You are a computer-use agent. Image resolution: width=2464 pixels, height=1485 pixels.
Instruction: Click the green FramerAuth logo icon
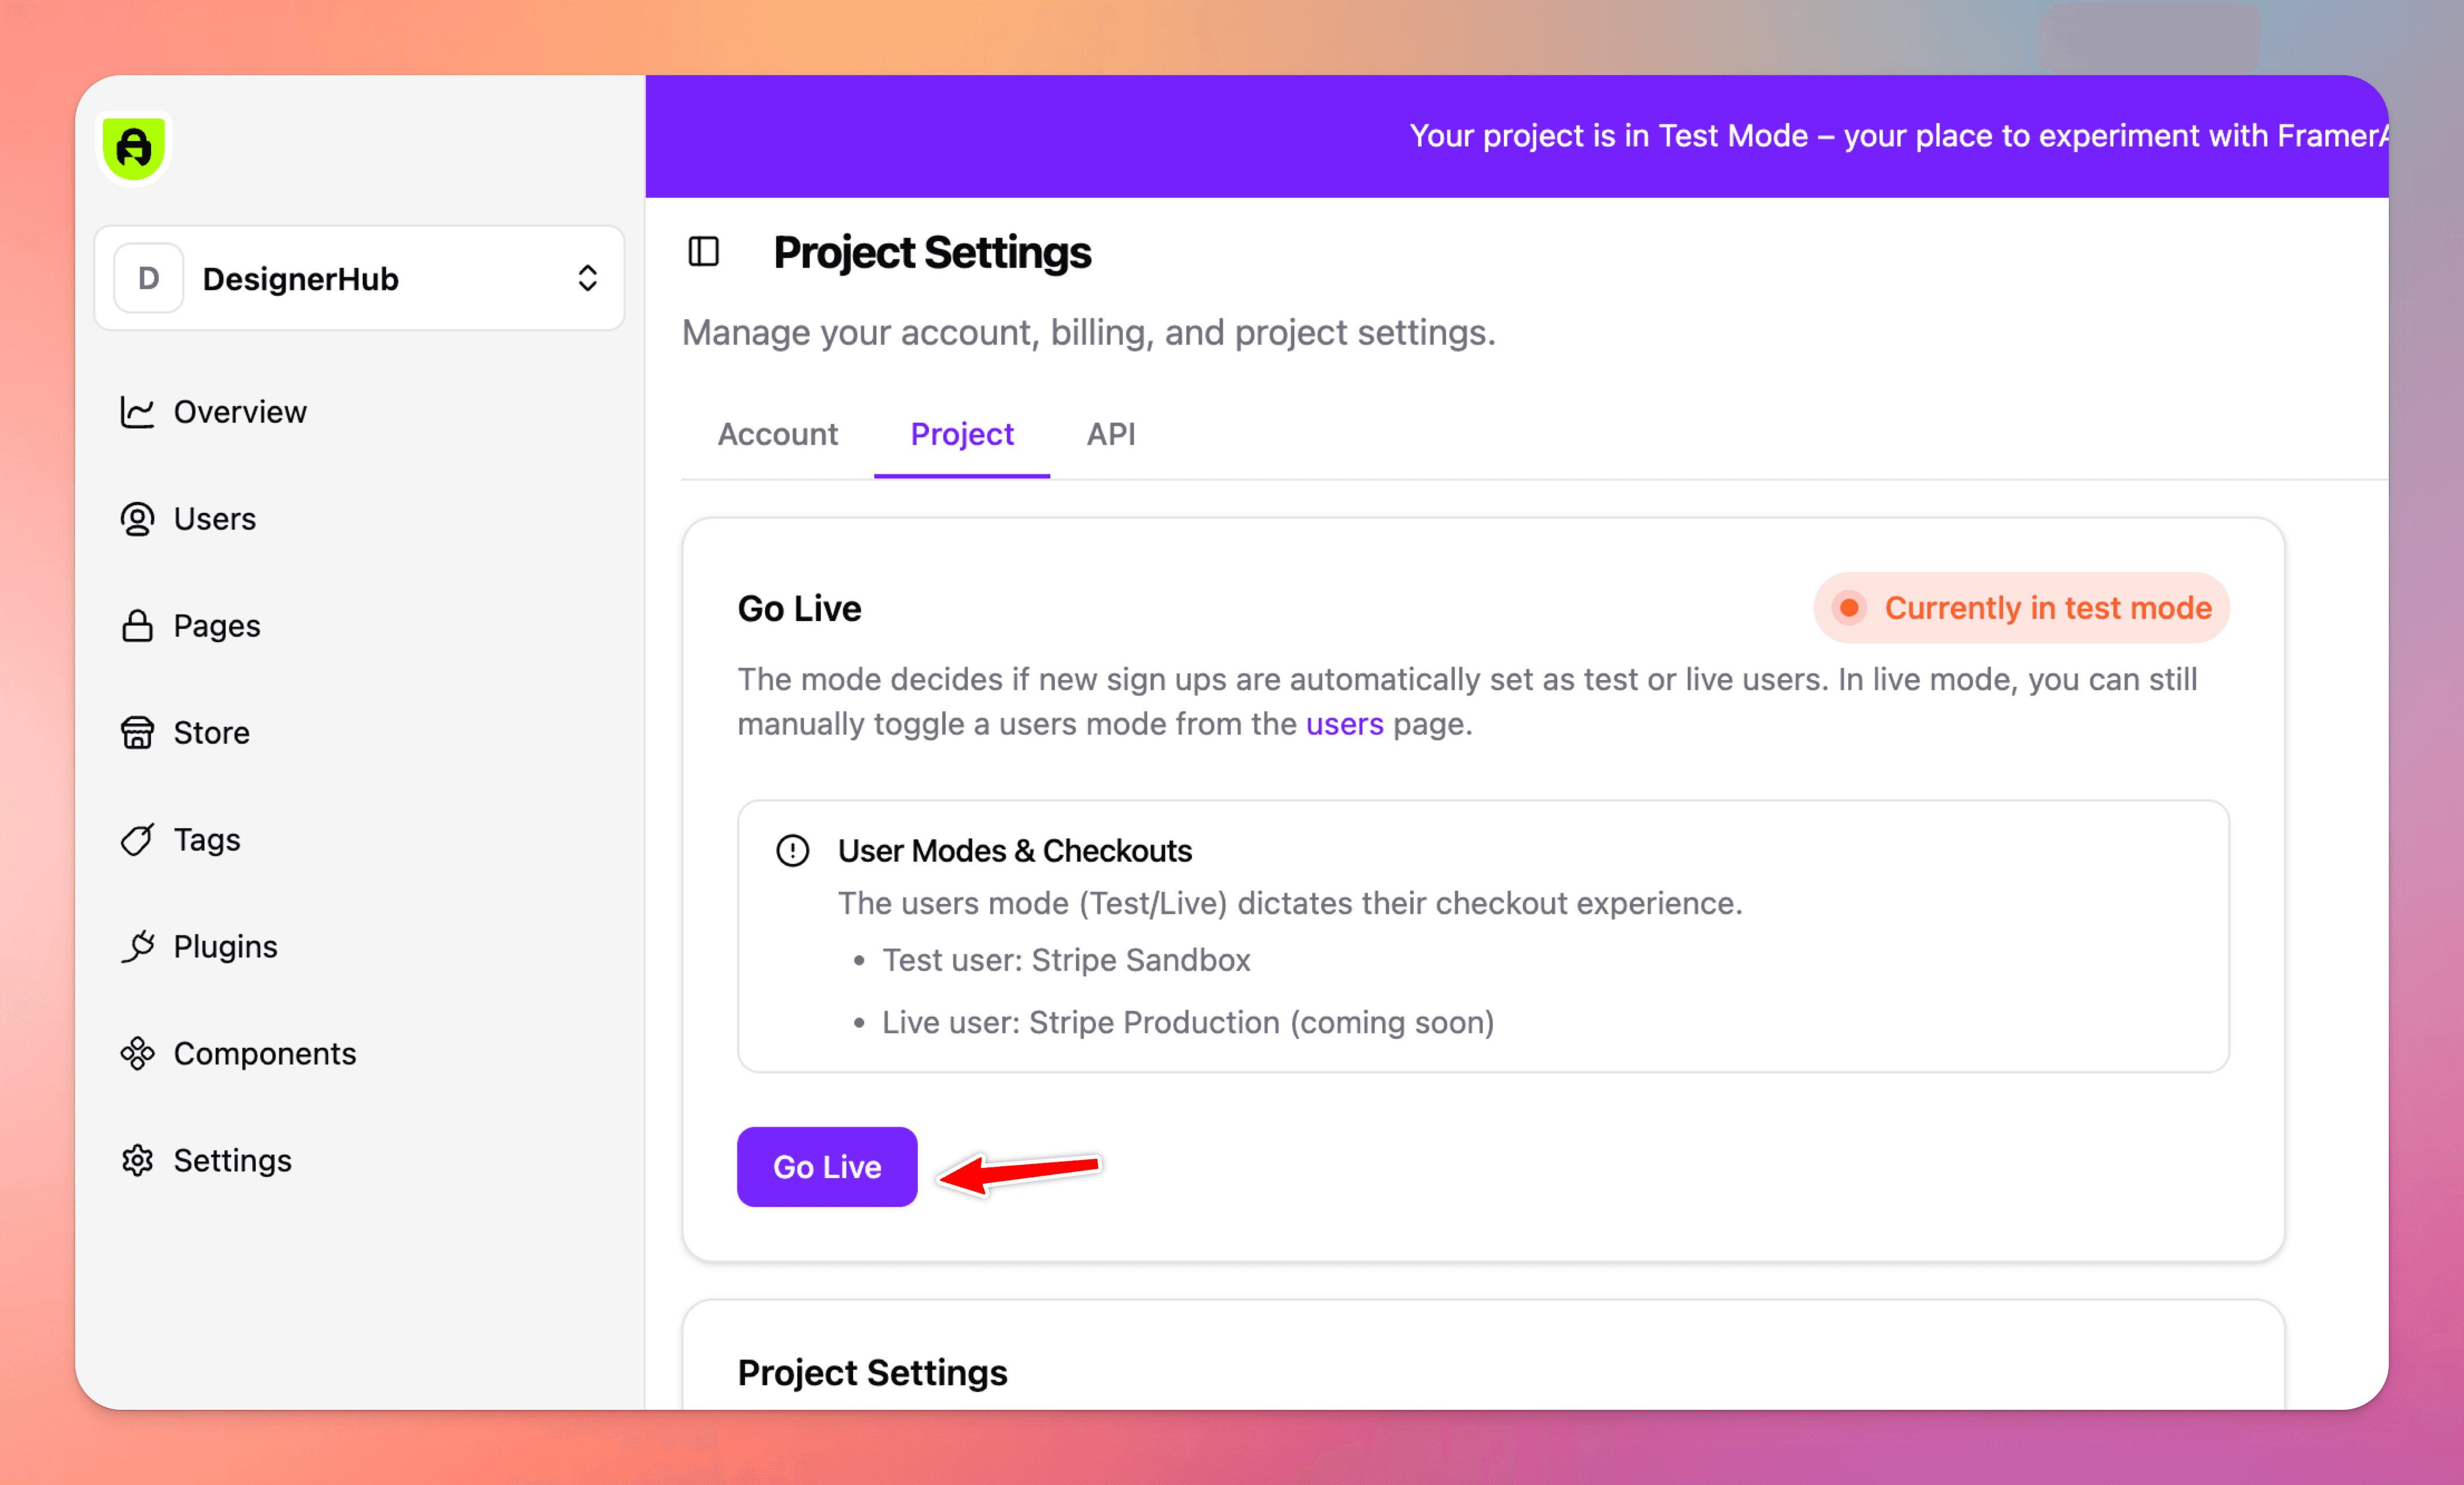pos(134,148)
